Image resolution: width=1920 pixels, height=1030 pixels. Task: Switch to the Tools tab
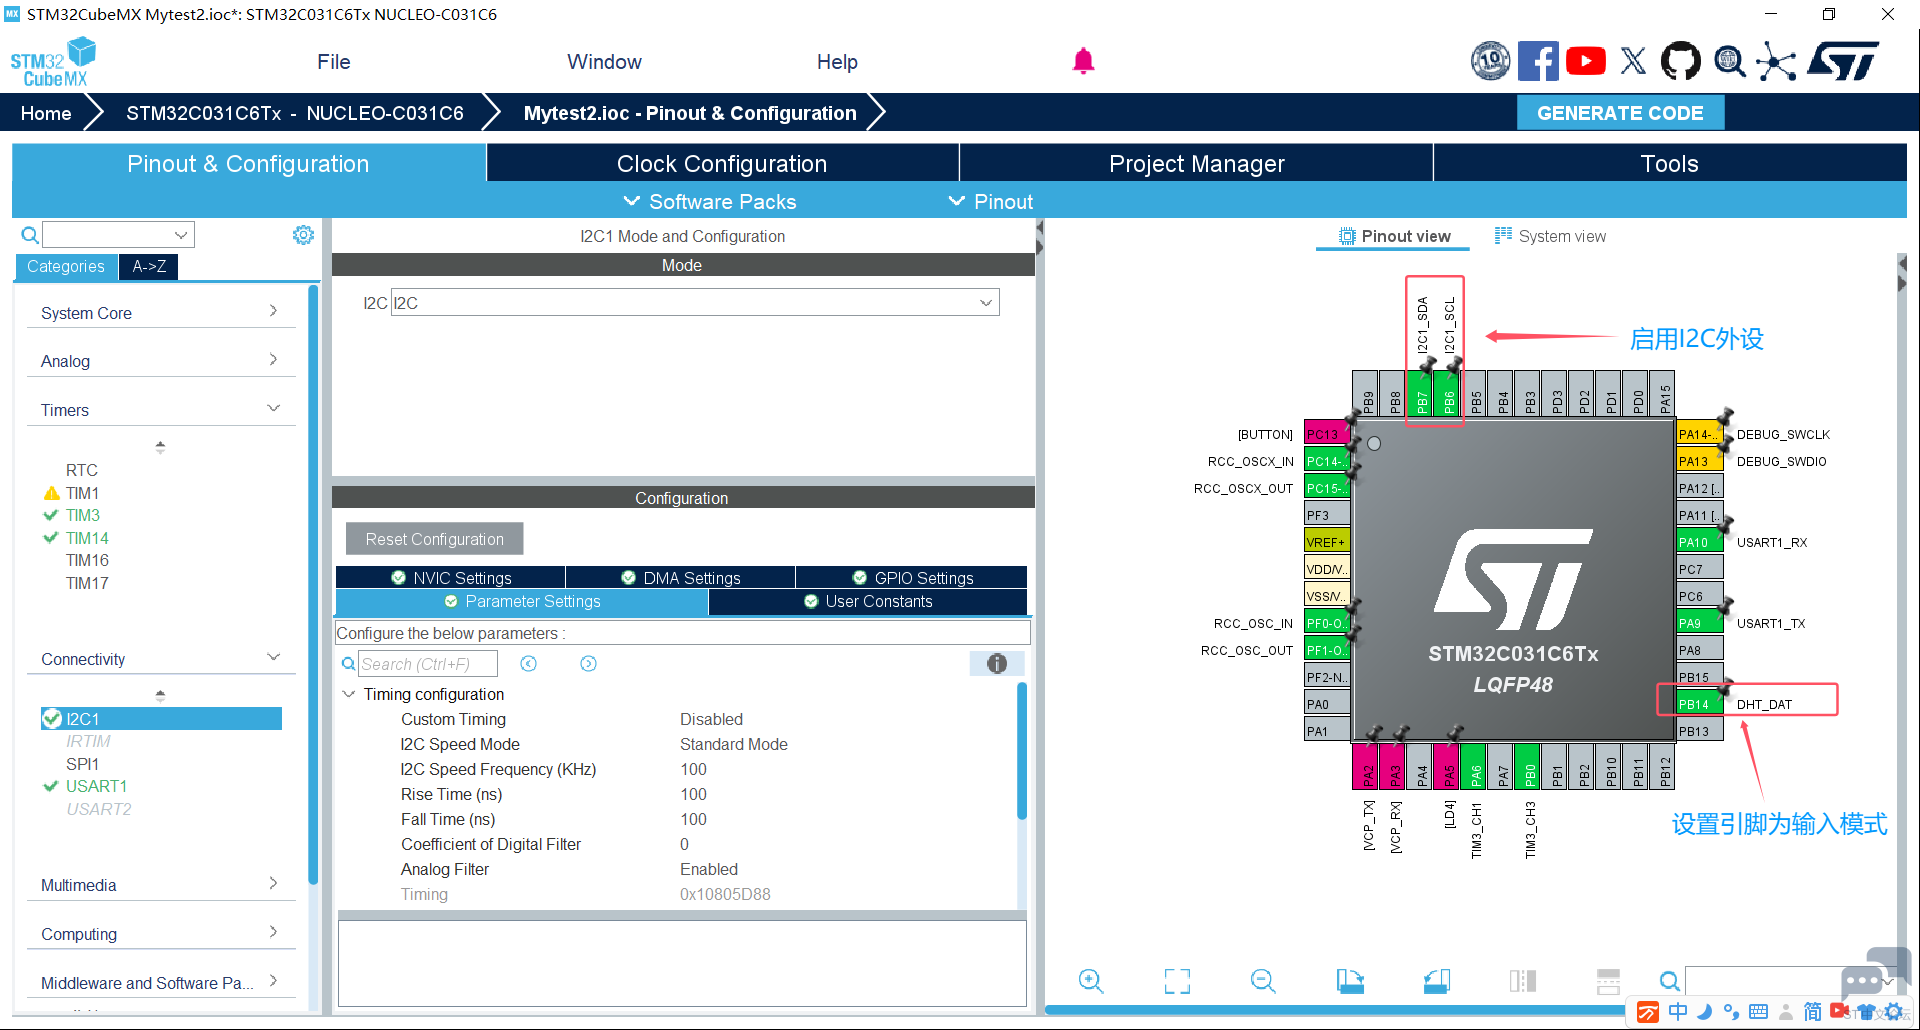pyautogui.click(x=1670, y=163)
